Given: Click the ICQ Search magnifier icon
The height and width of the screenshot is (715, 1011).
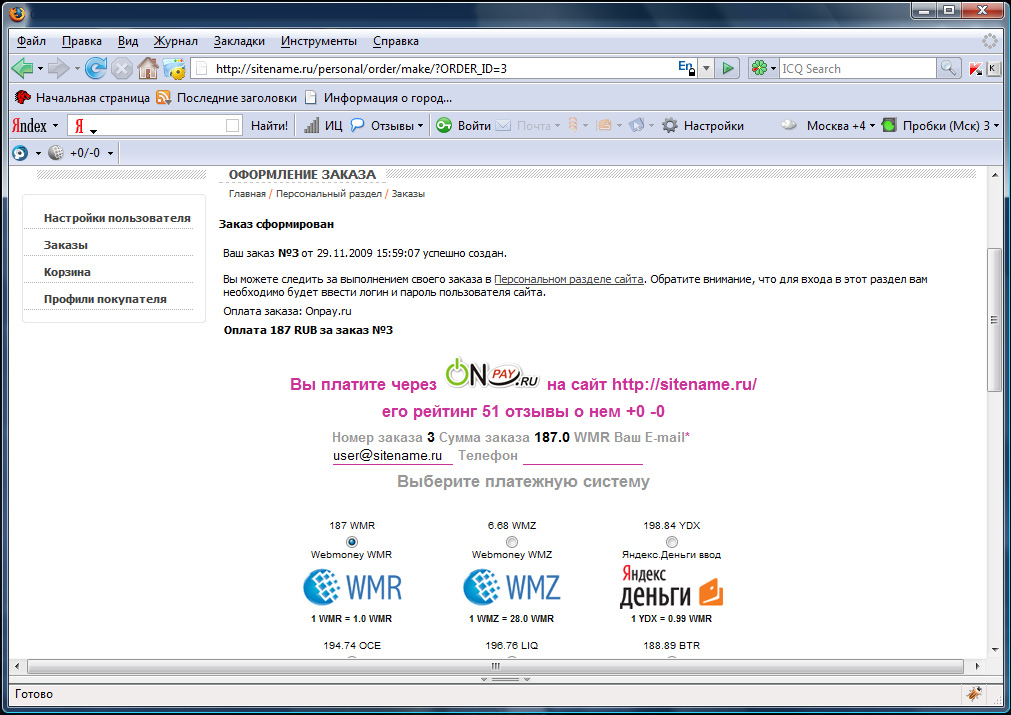Looking at the screenshot, I should (948, 68).
